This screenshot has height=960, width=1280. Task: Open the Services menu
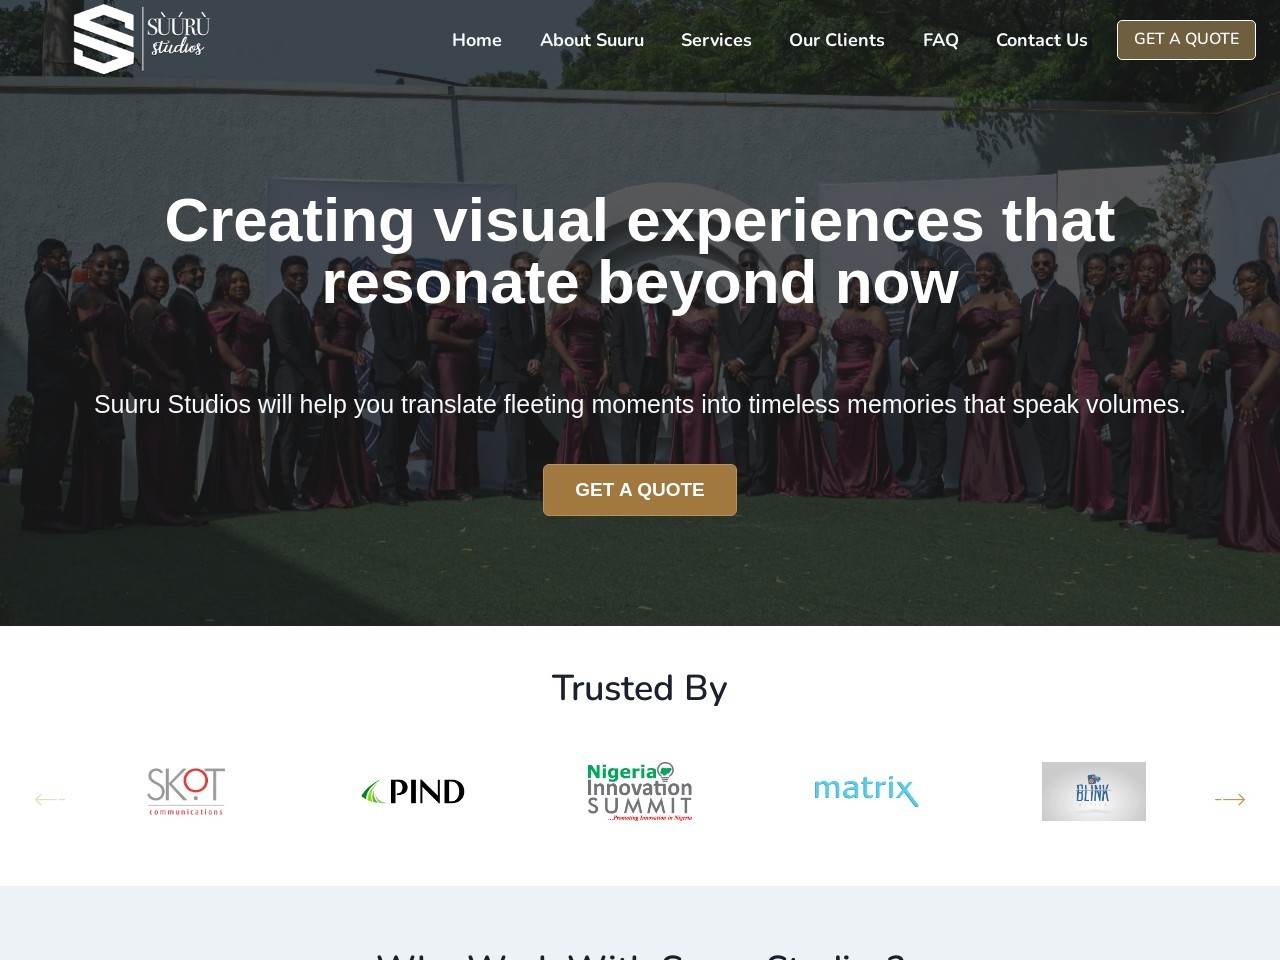pyautogui.click(x=716, y=40)
